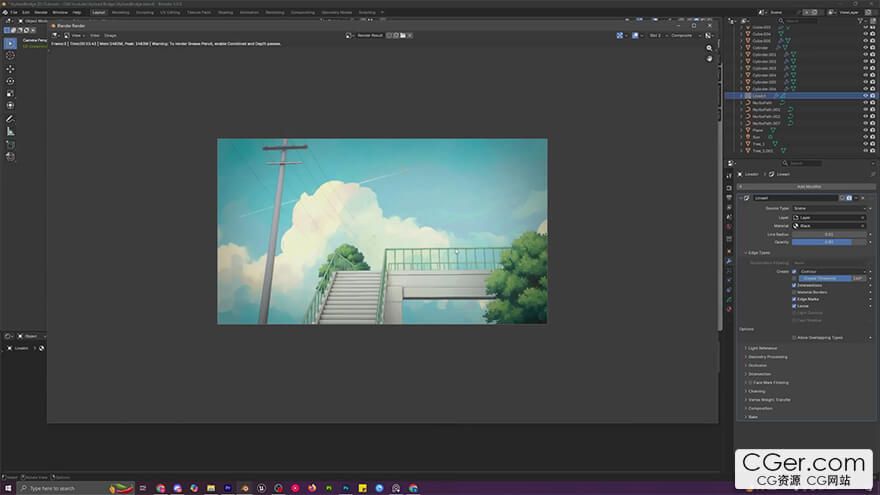880x495 pixels.
Task: Select the 3D Cursor tool
Action: (11, 56)
